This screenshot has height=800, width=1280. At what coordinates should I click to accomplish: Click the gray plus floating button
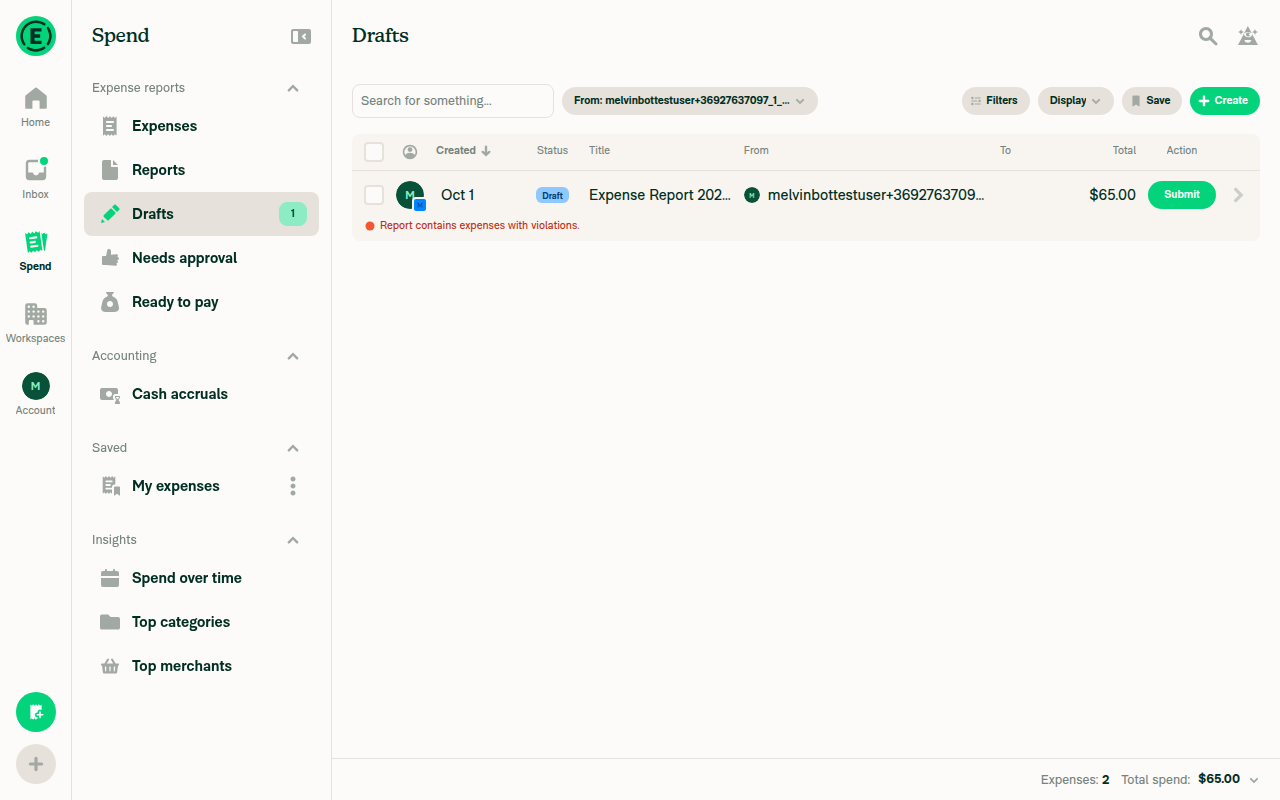click(36, 764)
